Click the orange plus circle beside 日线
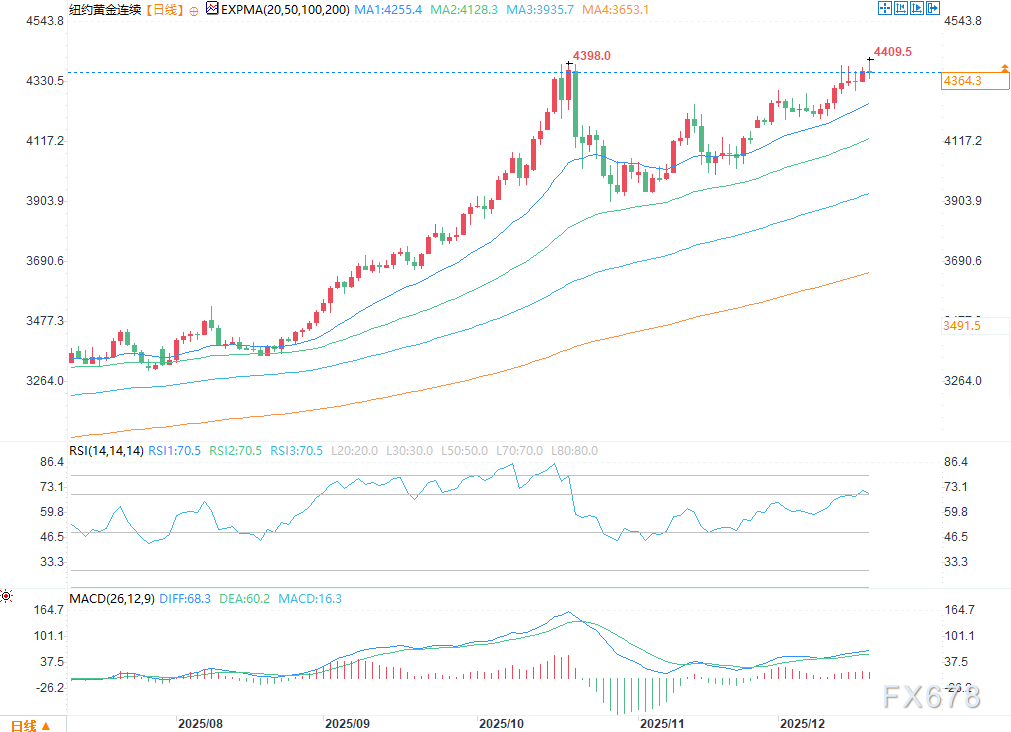The image size is (1011, 732). tap(193, 9)
